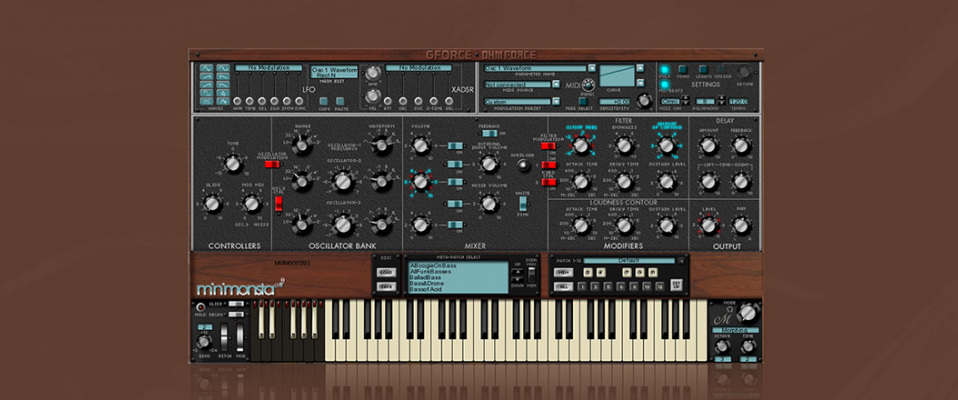Image resolution: width=958 pixels, height=400 pixels.
Task: Click the Noise Volume knob
Action: point(489,204)
